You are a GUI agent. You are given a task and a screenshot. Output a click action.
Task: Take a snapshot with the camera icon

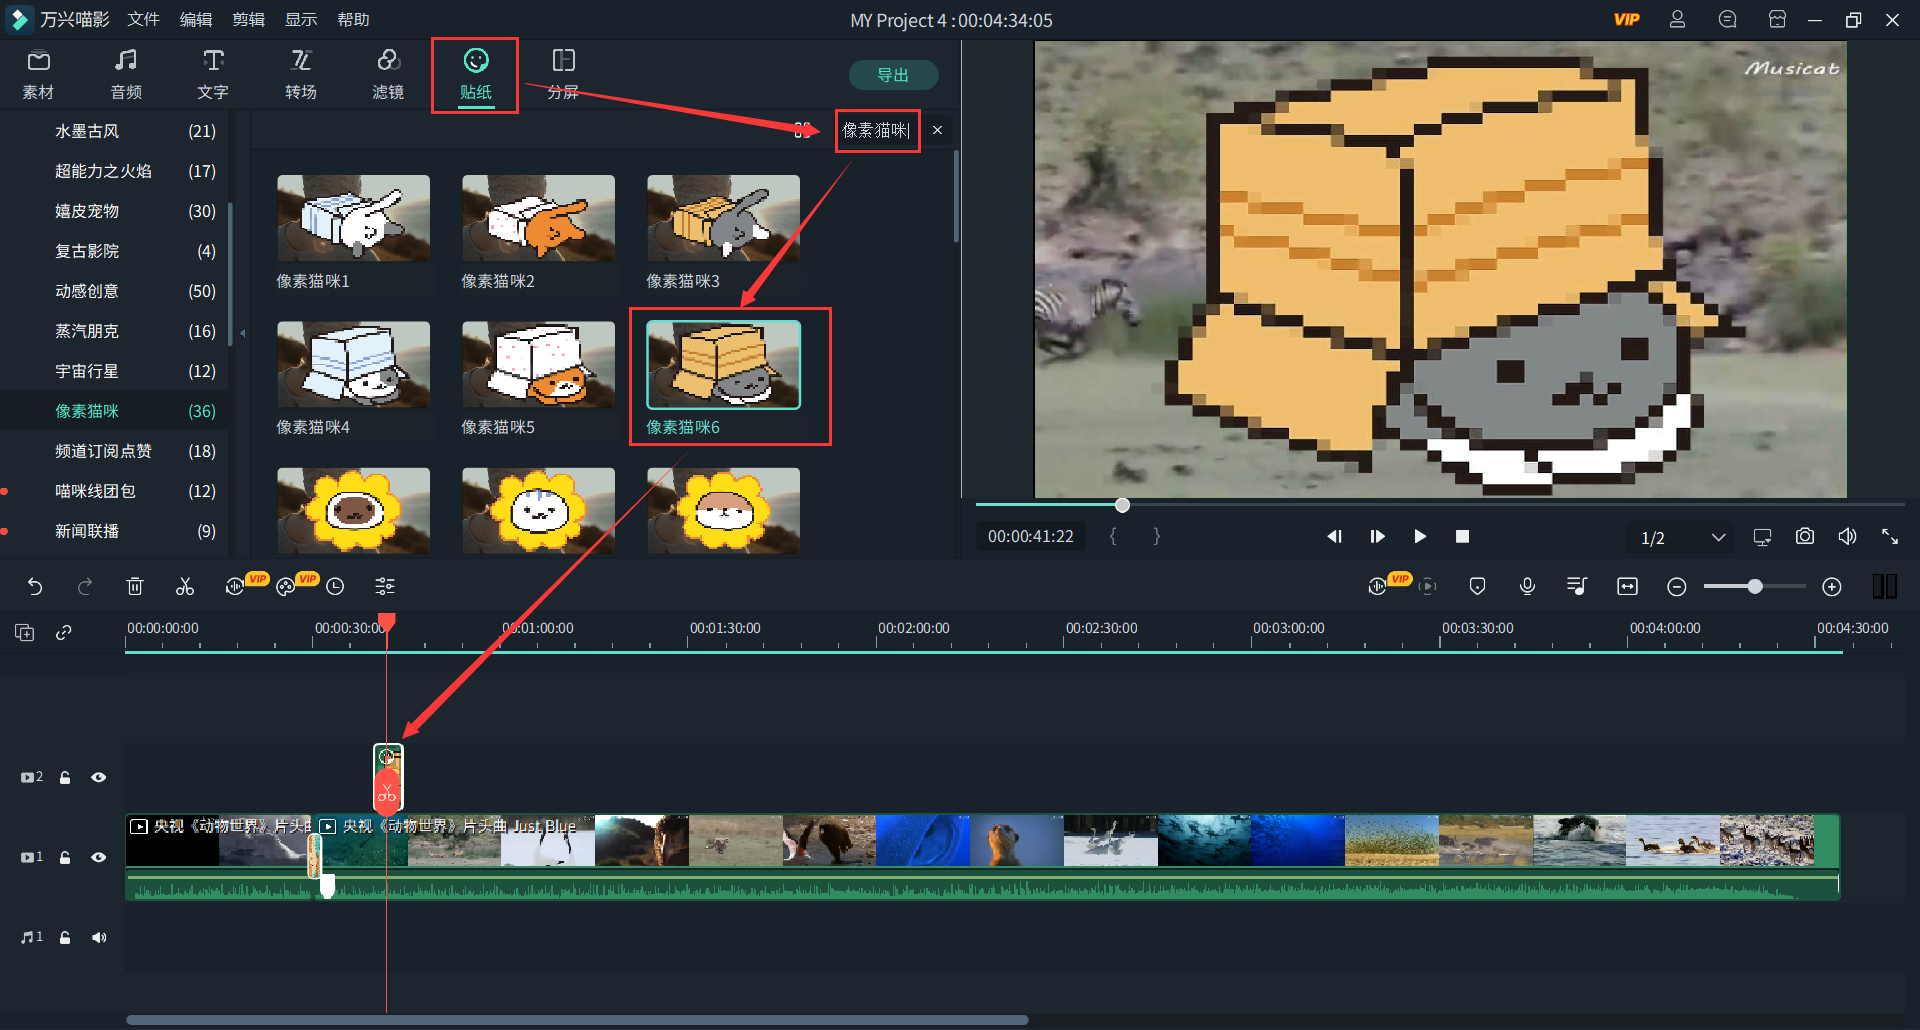[x=1804, y=537]
